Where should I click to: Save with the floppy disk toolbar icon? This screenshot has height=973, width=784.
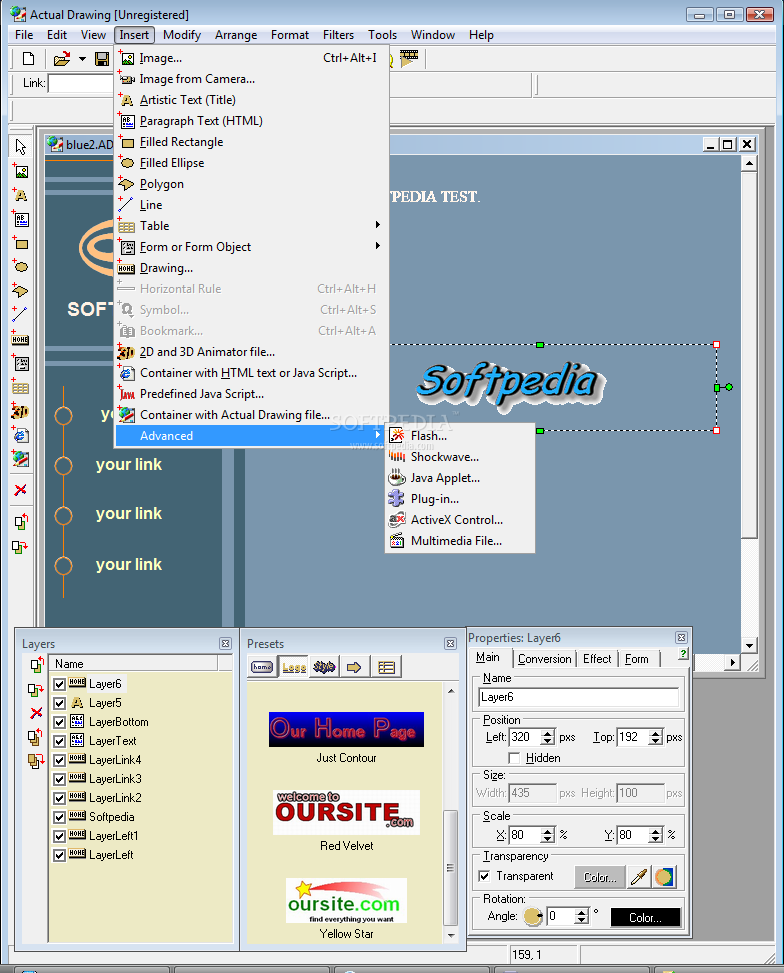pyautogui.click(x=102, y=59)
